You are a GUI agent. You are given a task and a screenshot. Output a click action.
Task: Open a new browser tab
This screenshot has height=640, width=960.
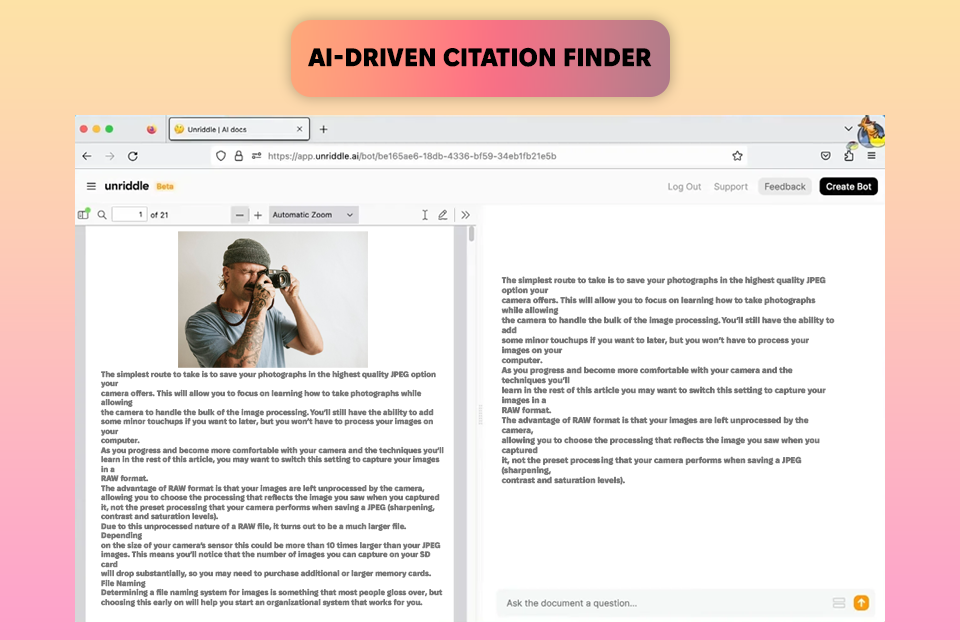coord(323,129)
